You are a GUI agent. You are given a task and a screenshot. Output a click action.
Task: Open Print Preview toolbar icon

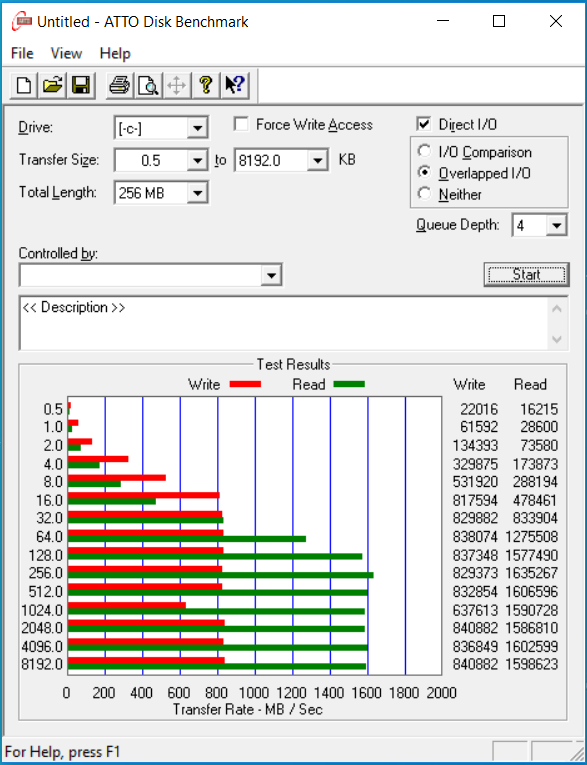(148, 85)
